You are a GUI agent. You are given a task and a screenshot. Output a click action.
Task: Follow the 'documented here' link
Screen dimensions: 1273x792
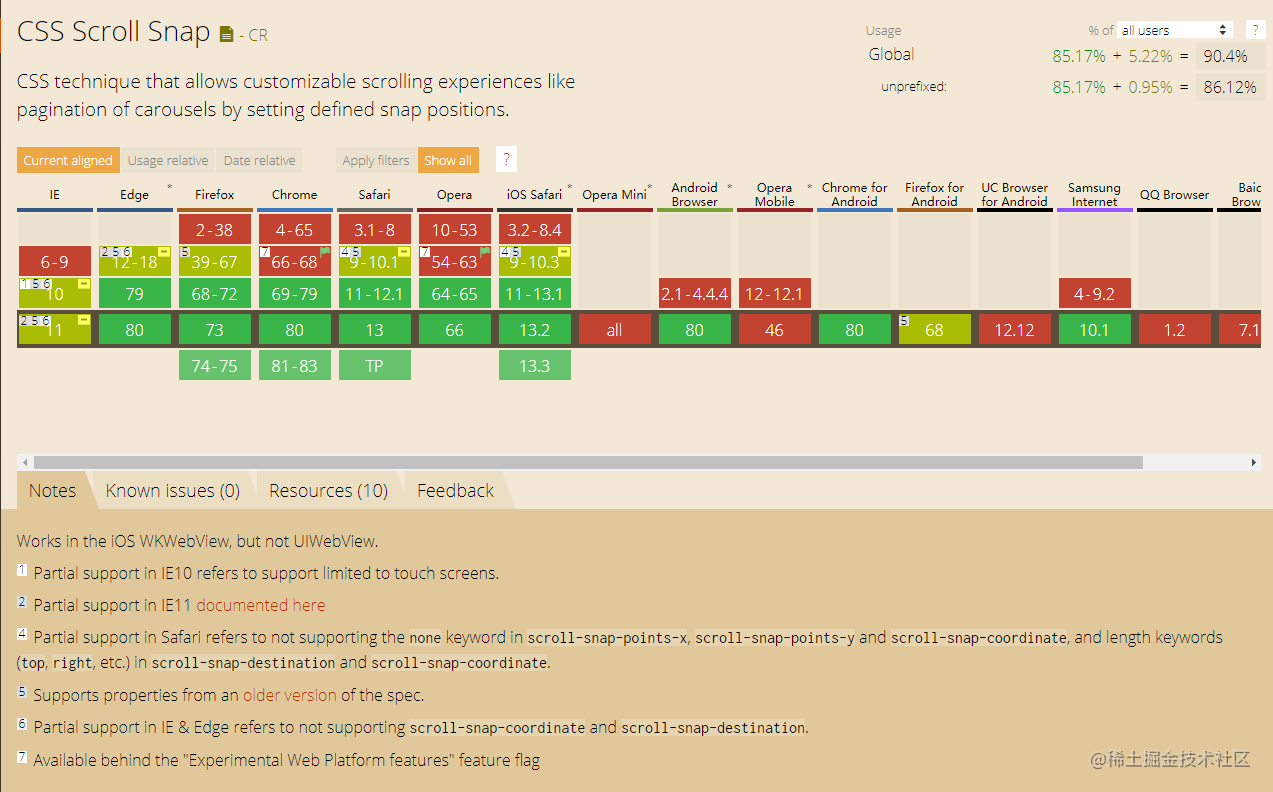261,605
